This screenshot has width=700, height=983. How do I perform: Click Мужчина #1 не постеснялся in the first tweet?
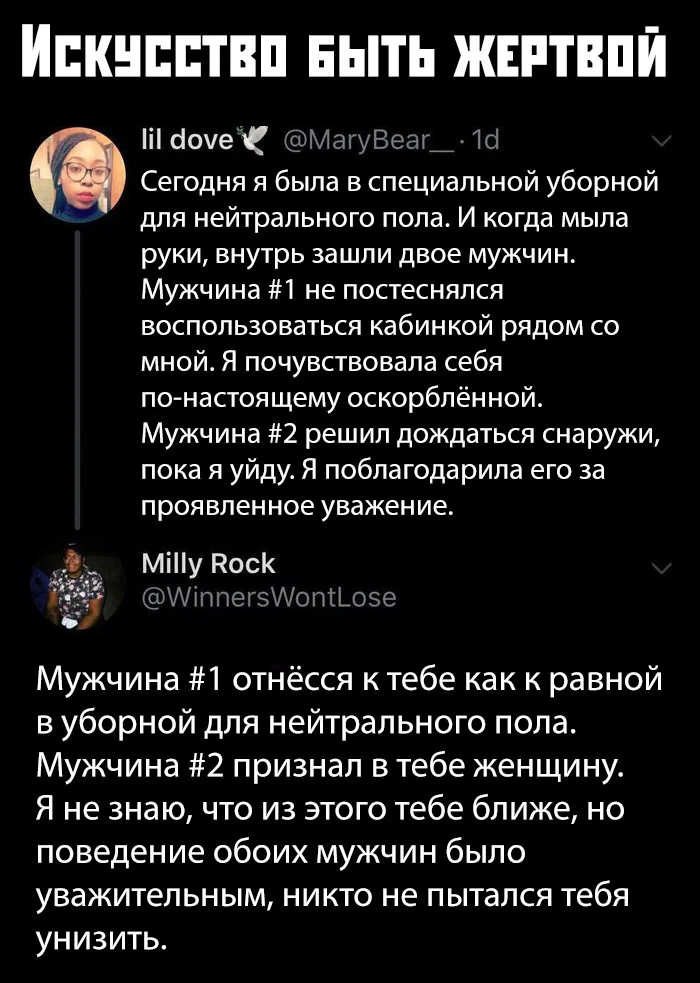[323, 290]
